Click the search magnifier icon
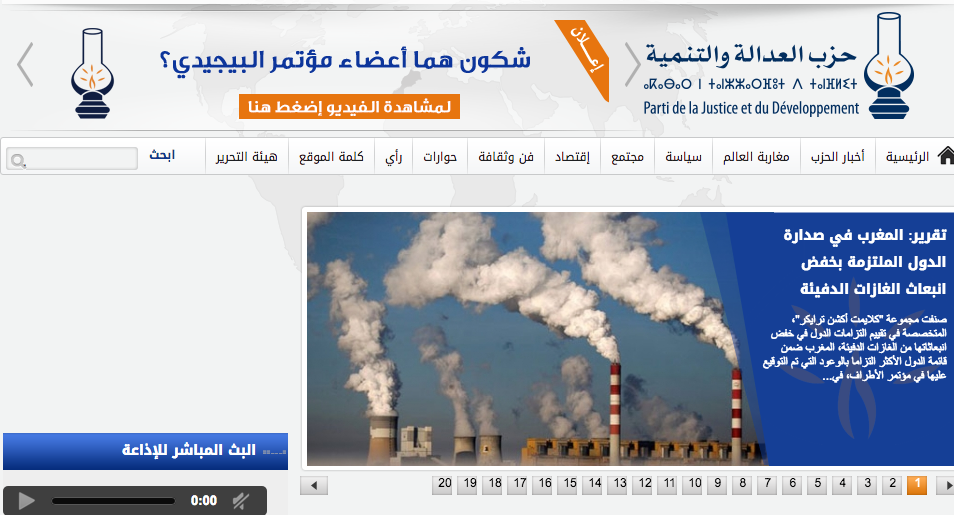The height and width of the screenshot is (515, 954). click(x=18, y=160)
